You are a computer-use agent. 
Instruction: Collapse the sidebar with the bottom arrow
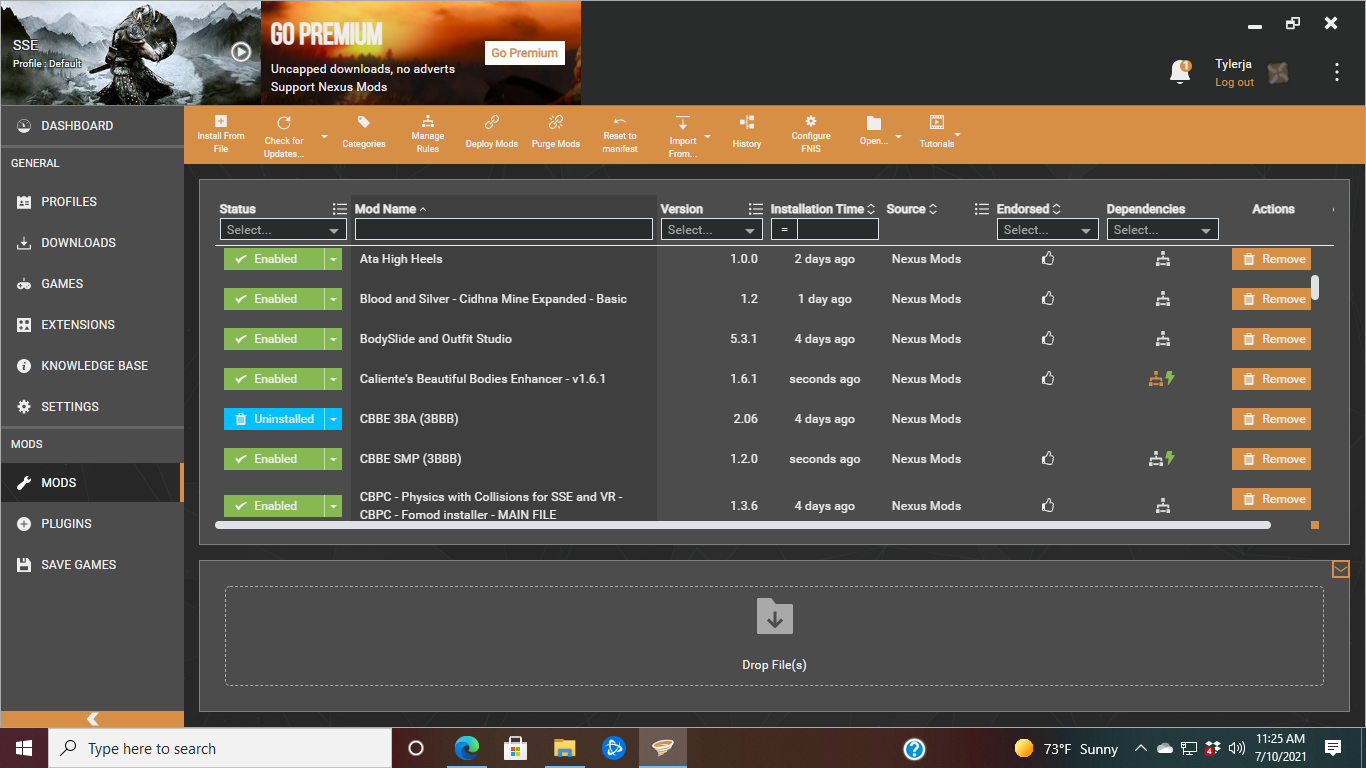pyautogui.click(x=92, y=719)
